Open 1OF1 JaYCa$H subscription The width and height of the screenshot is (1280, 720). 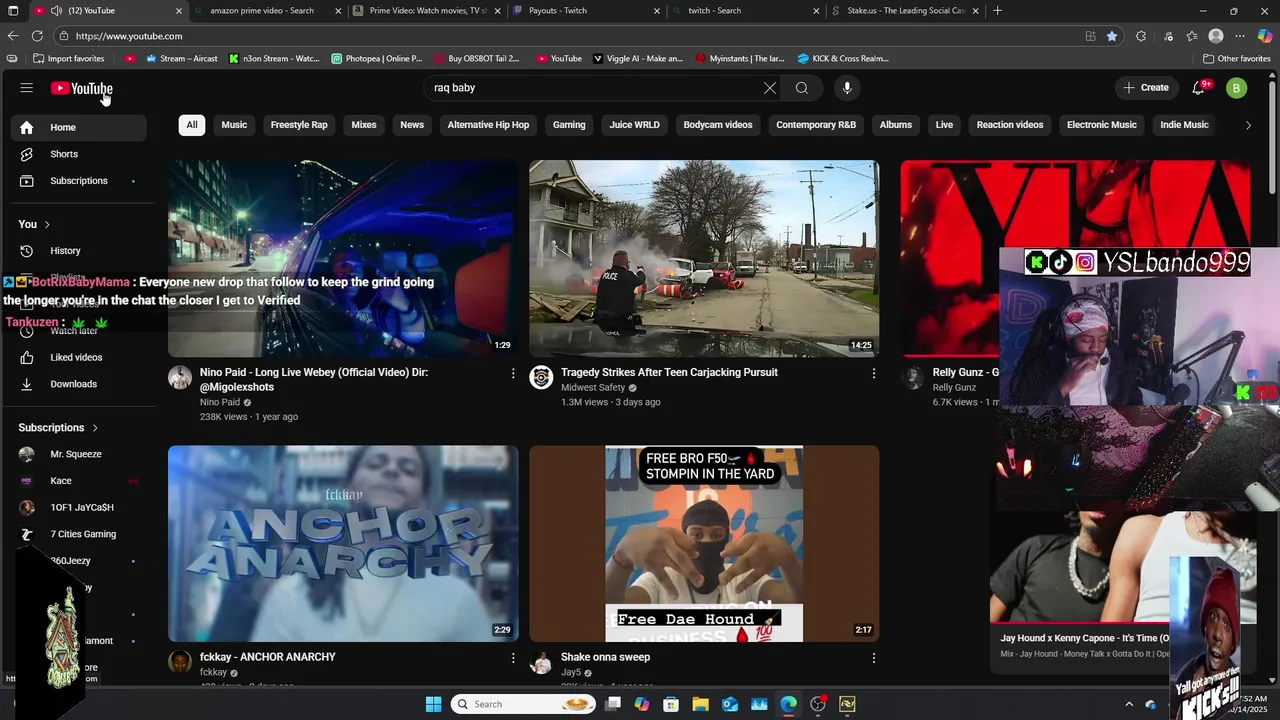click(78, 507)
